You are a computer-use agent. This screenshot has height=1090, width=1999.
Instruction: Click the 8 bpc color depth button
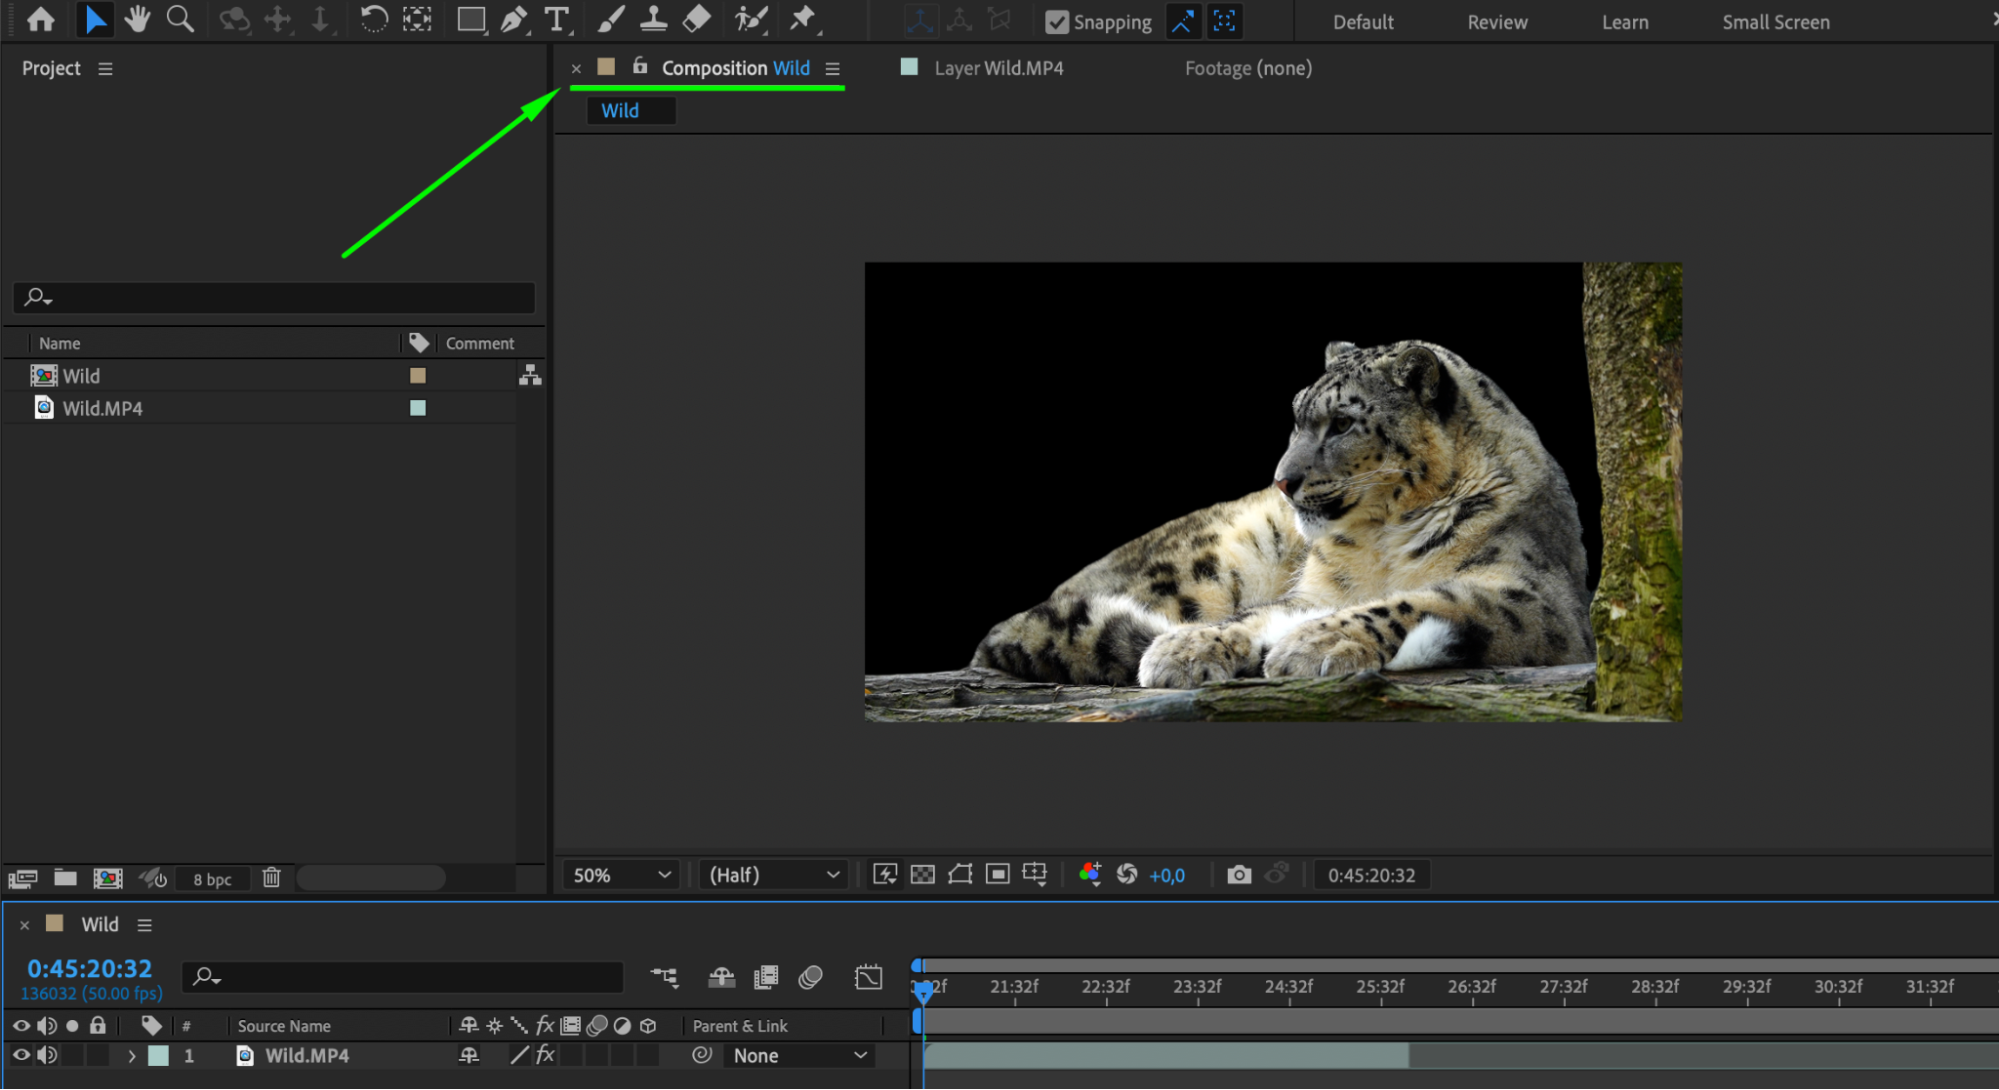[x=212, y=879]
